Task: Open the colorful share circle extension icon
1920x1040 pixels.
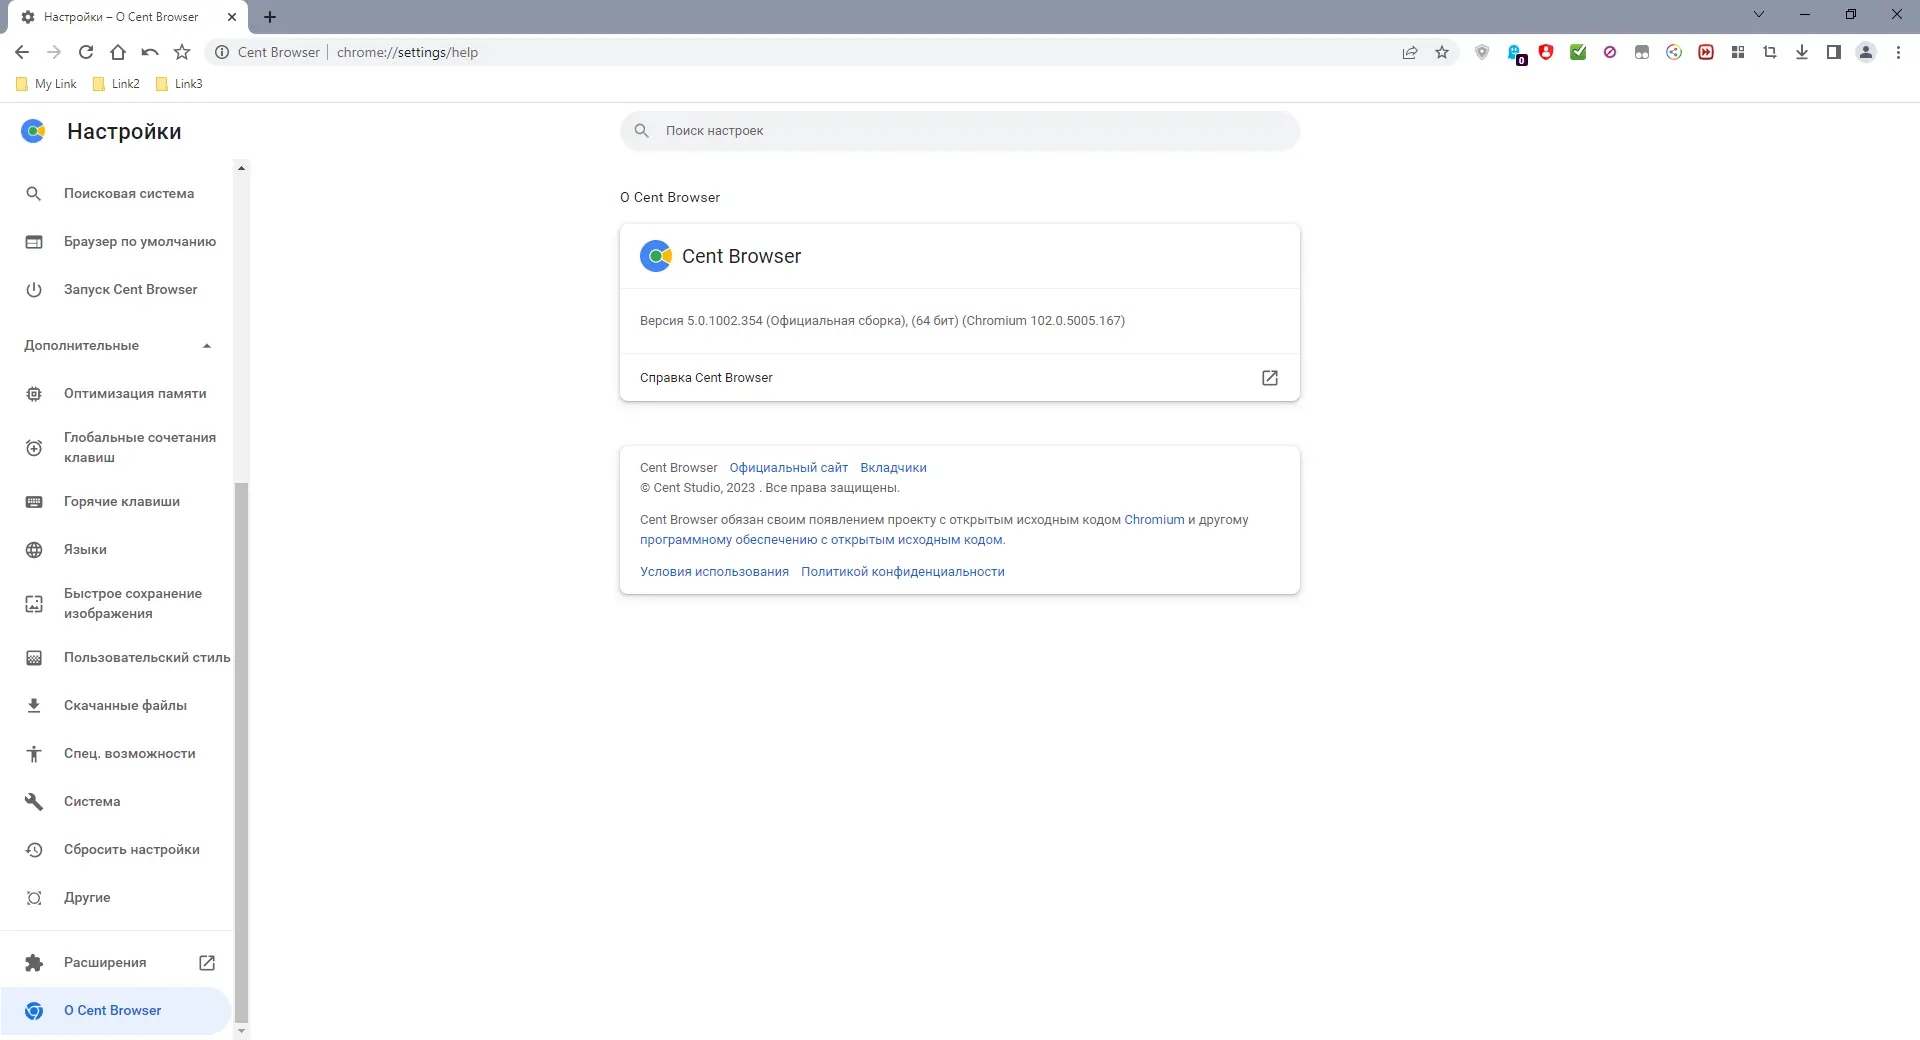Action: point(1674,52)
